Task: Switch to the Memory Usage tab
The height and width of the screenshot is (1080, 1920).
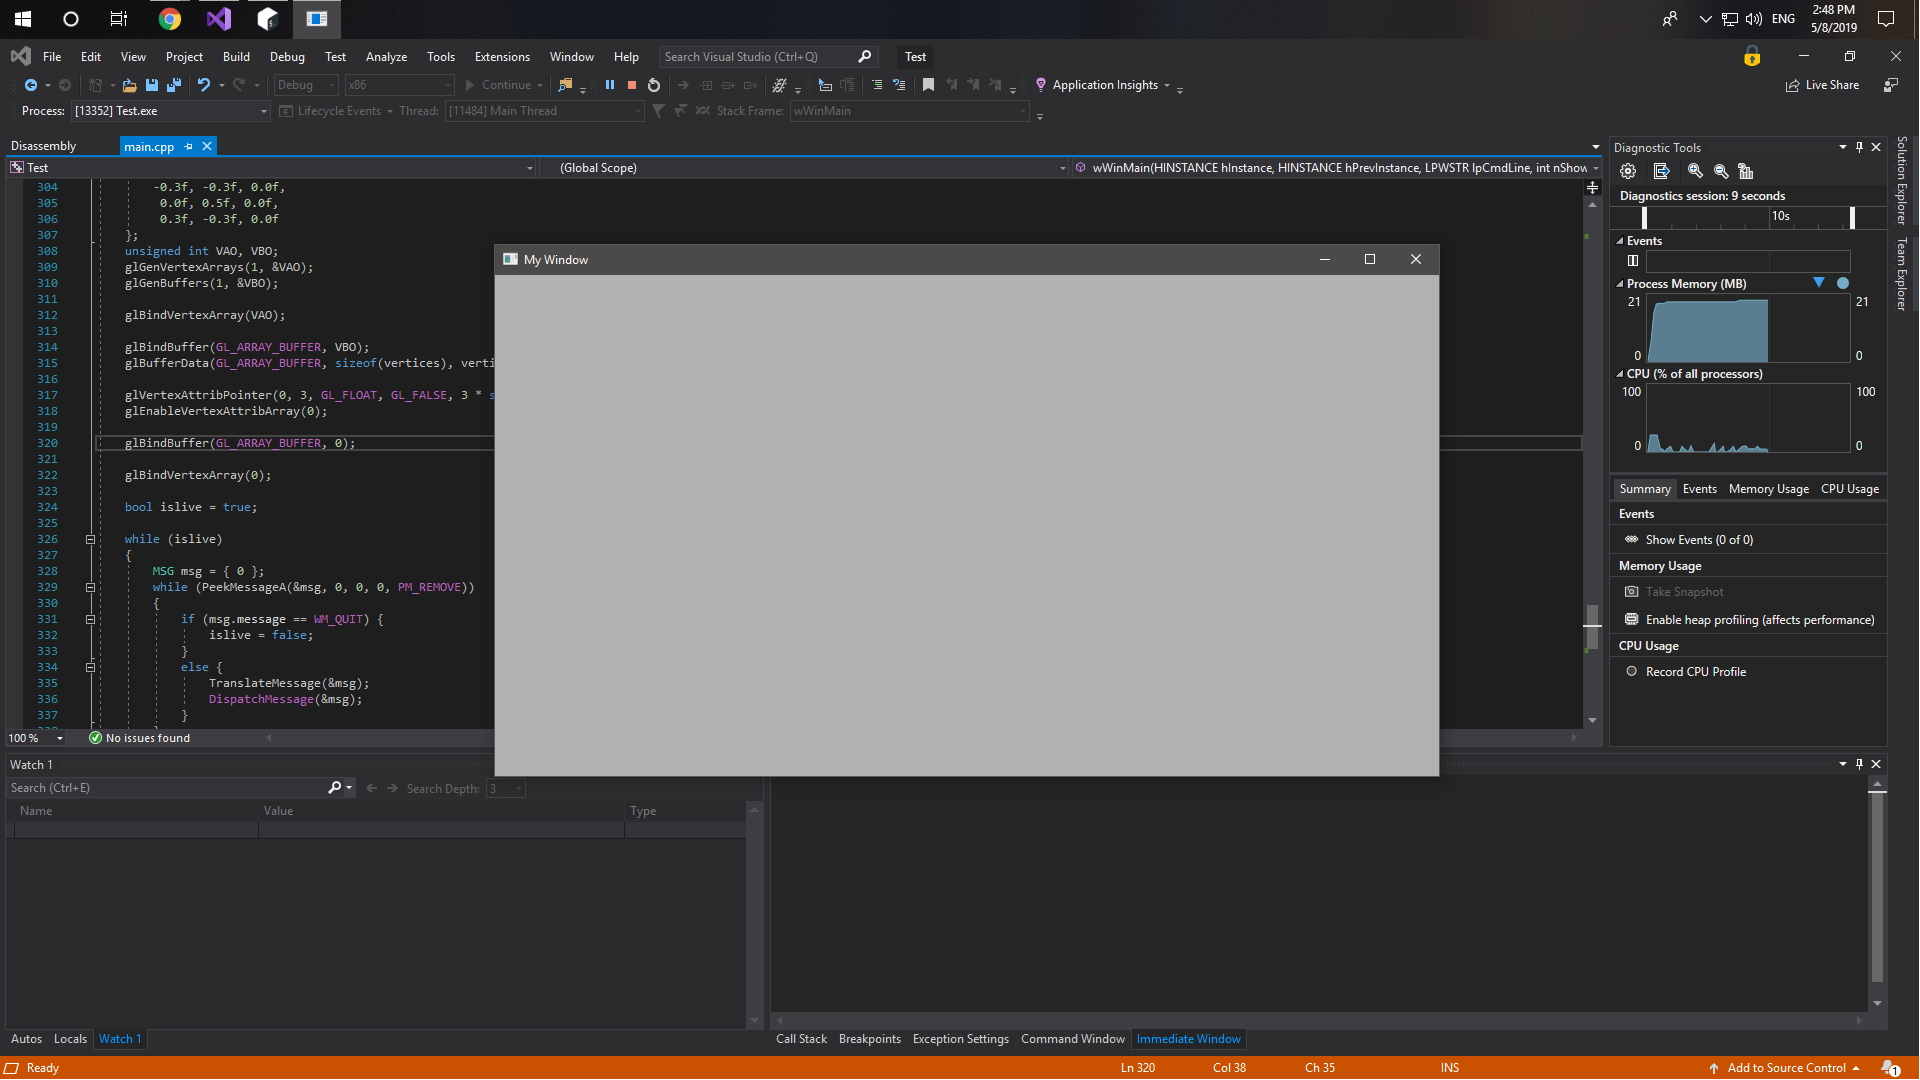Action: (1768, 489)
